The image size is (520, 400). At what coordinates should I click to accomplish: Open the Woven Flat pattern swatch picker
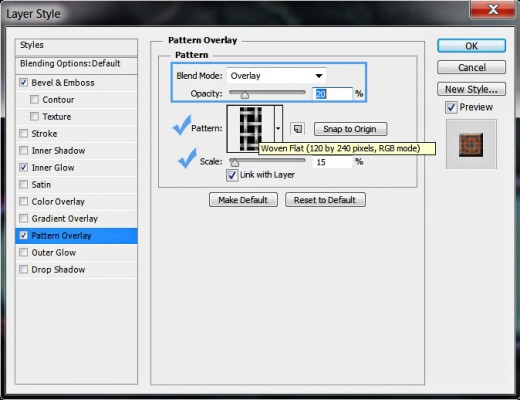pyautogui.click(x=250, y=129)
